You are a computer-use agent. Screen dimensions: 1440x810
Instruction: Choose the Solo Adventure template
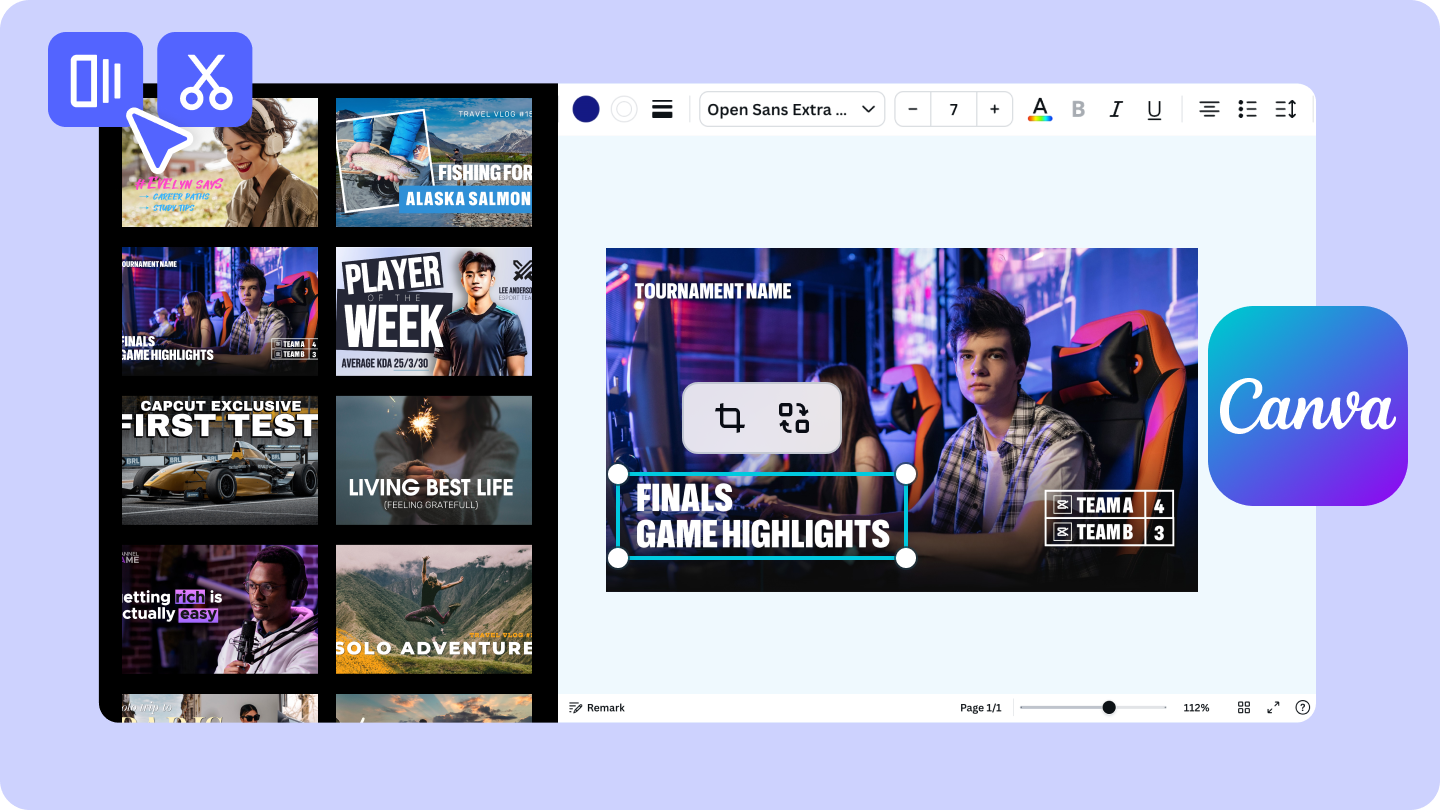434,609
